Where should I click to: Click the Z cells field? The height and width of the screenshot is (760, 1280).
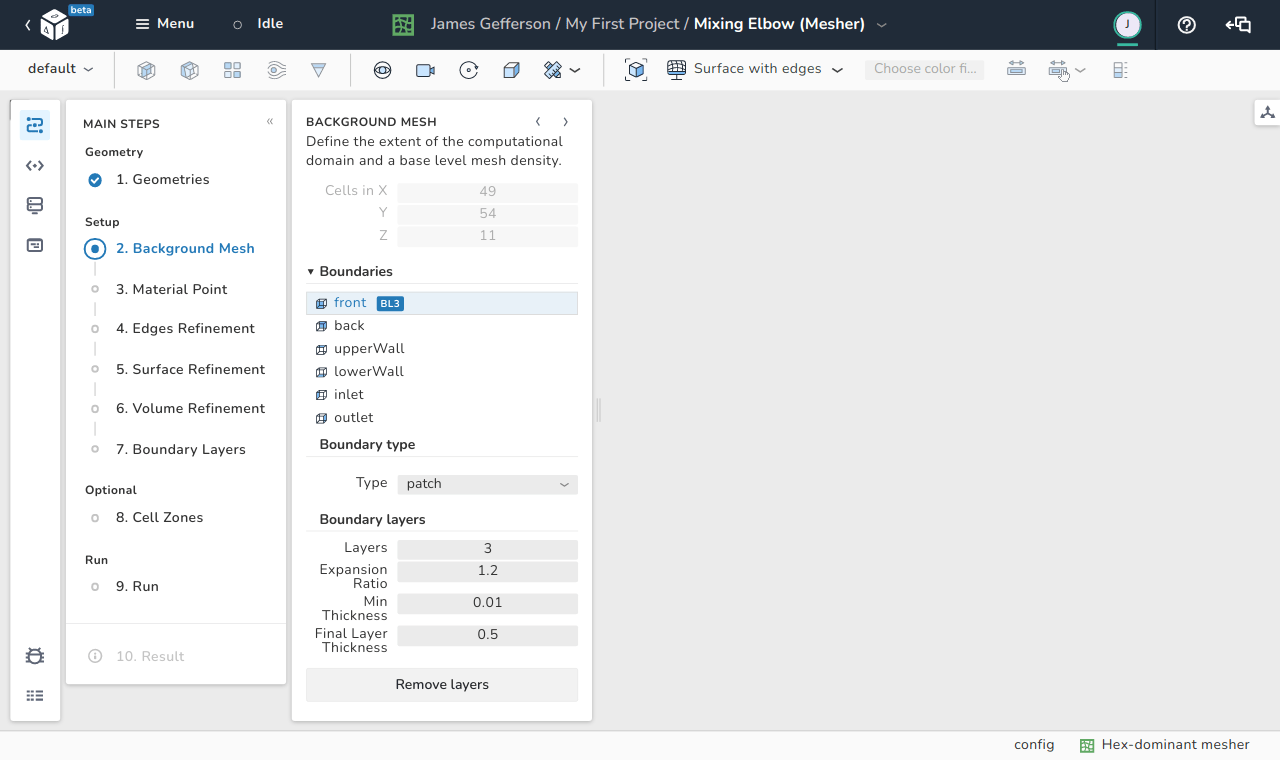[x=487, y=236]
